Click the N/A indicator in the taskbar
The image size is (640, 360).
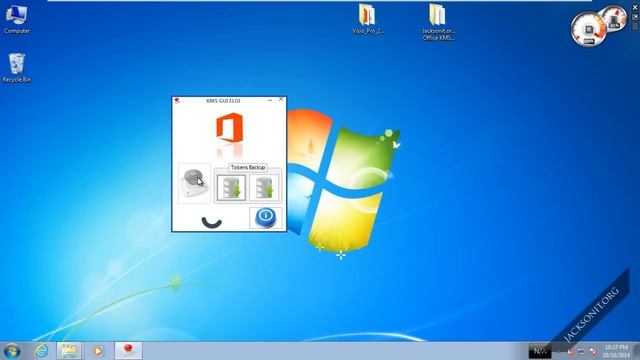540,351
